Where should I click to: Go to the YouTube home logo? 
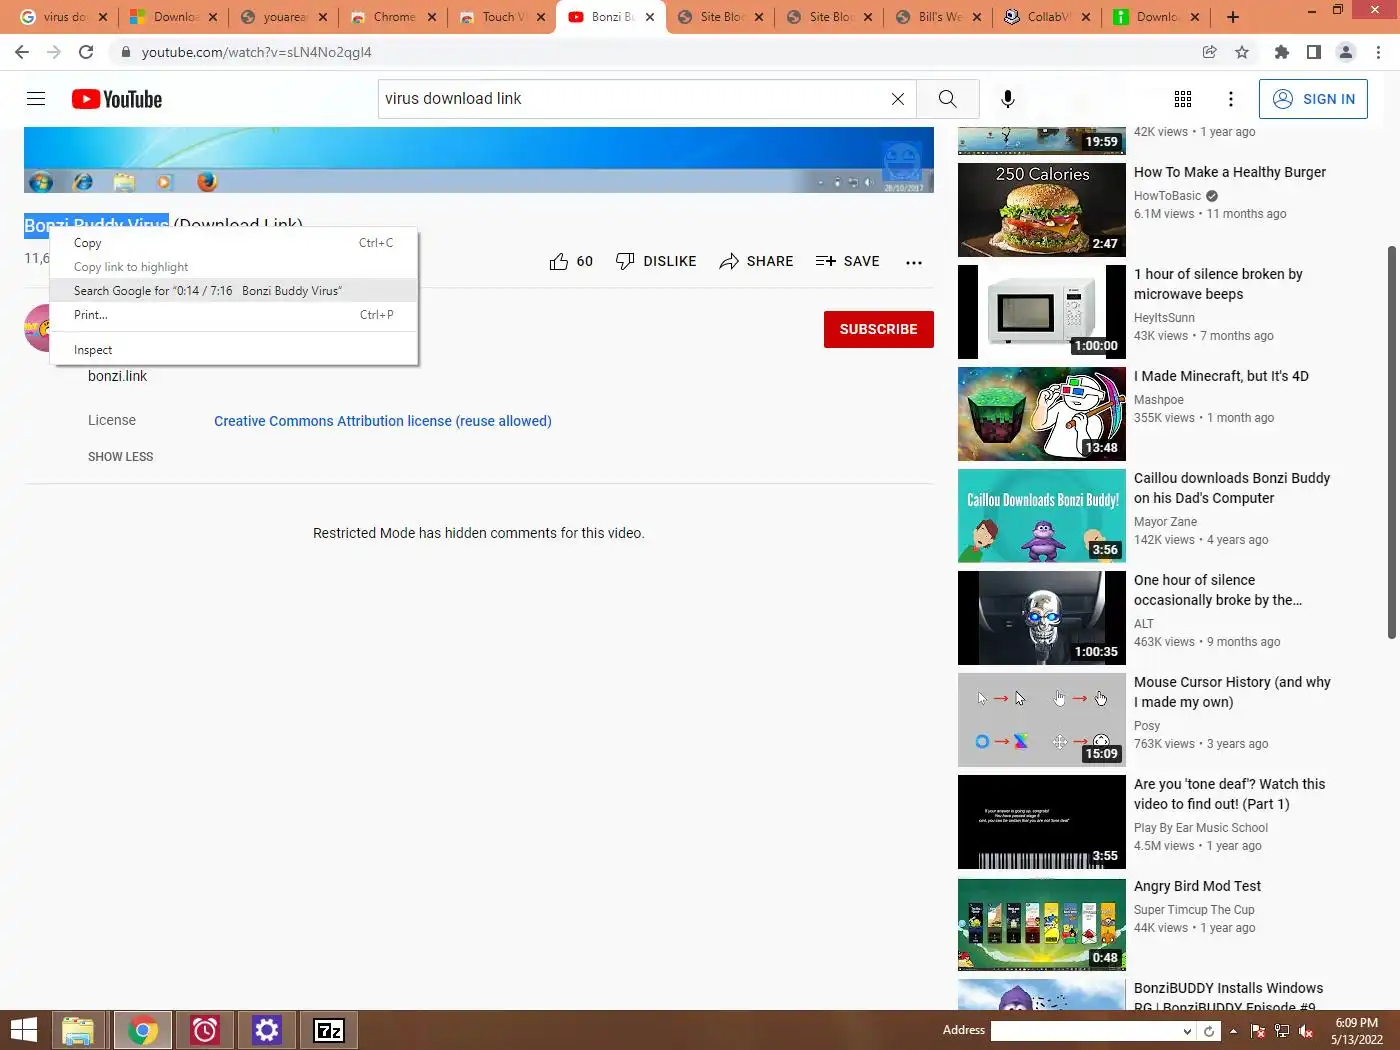[x=117, y=99]
